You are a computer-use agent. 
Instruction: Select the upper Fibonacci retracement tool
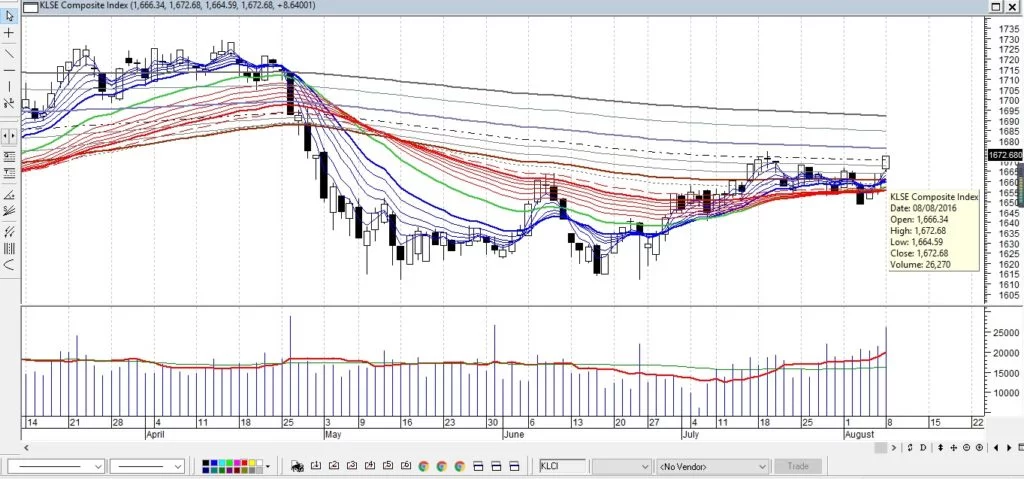9,157
